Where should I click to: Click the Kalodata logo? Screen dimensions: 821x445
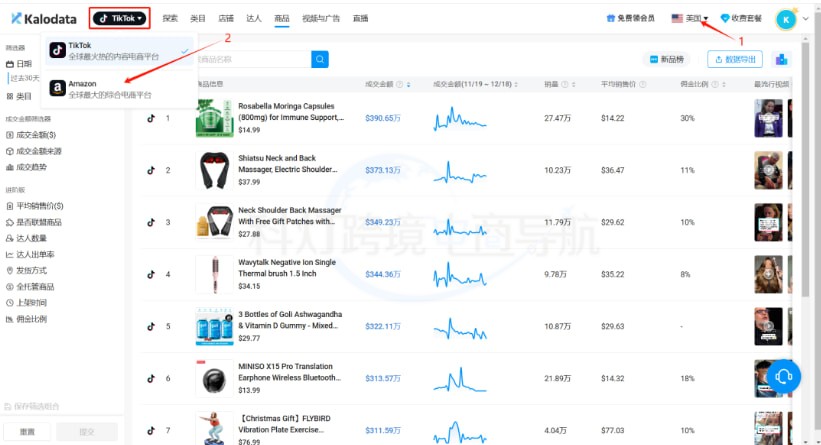coord(43,18)
